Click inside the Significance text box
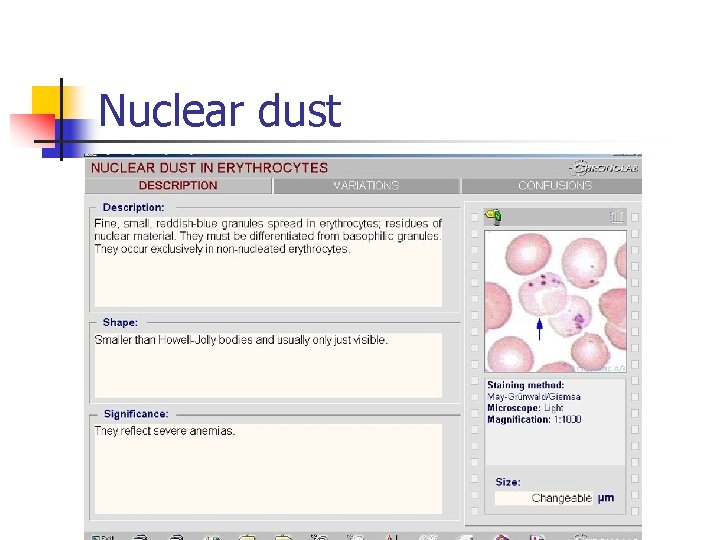This screenshot has height=540, width=720. (x=268, y=468)
